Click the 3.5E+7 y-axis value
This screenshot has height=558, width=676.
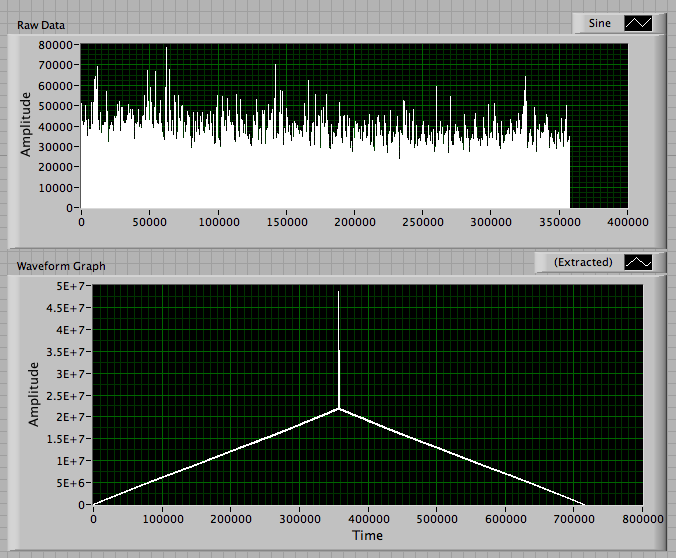click(66, 352)
